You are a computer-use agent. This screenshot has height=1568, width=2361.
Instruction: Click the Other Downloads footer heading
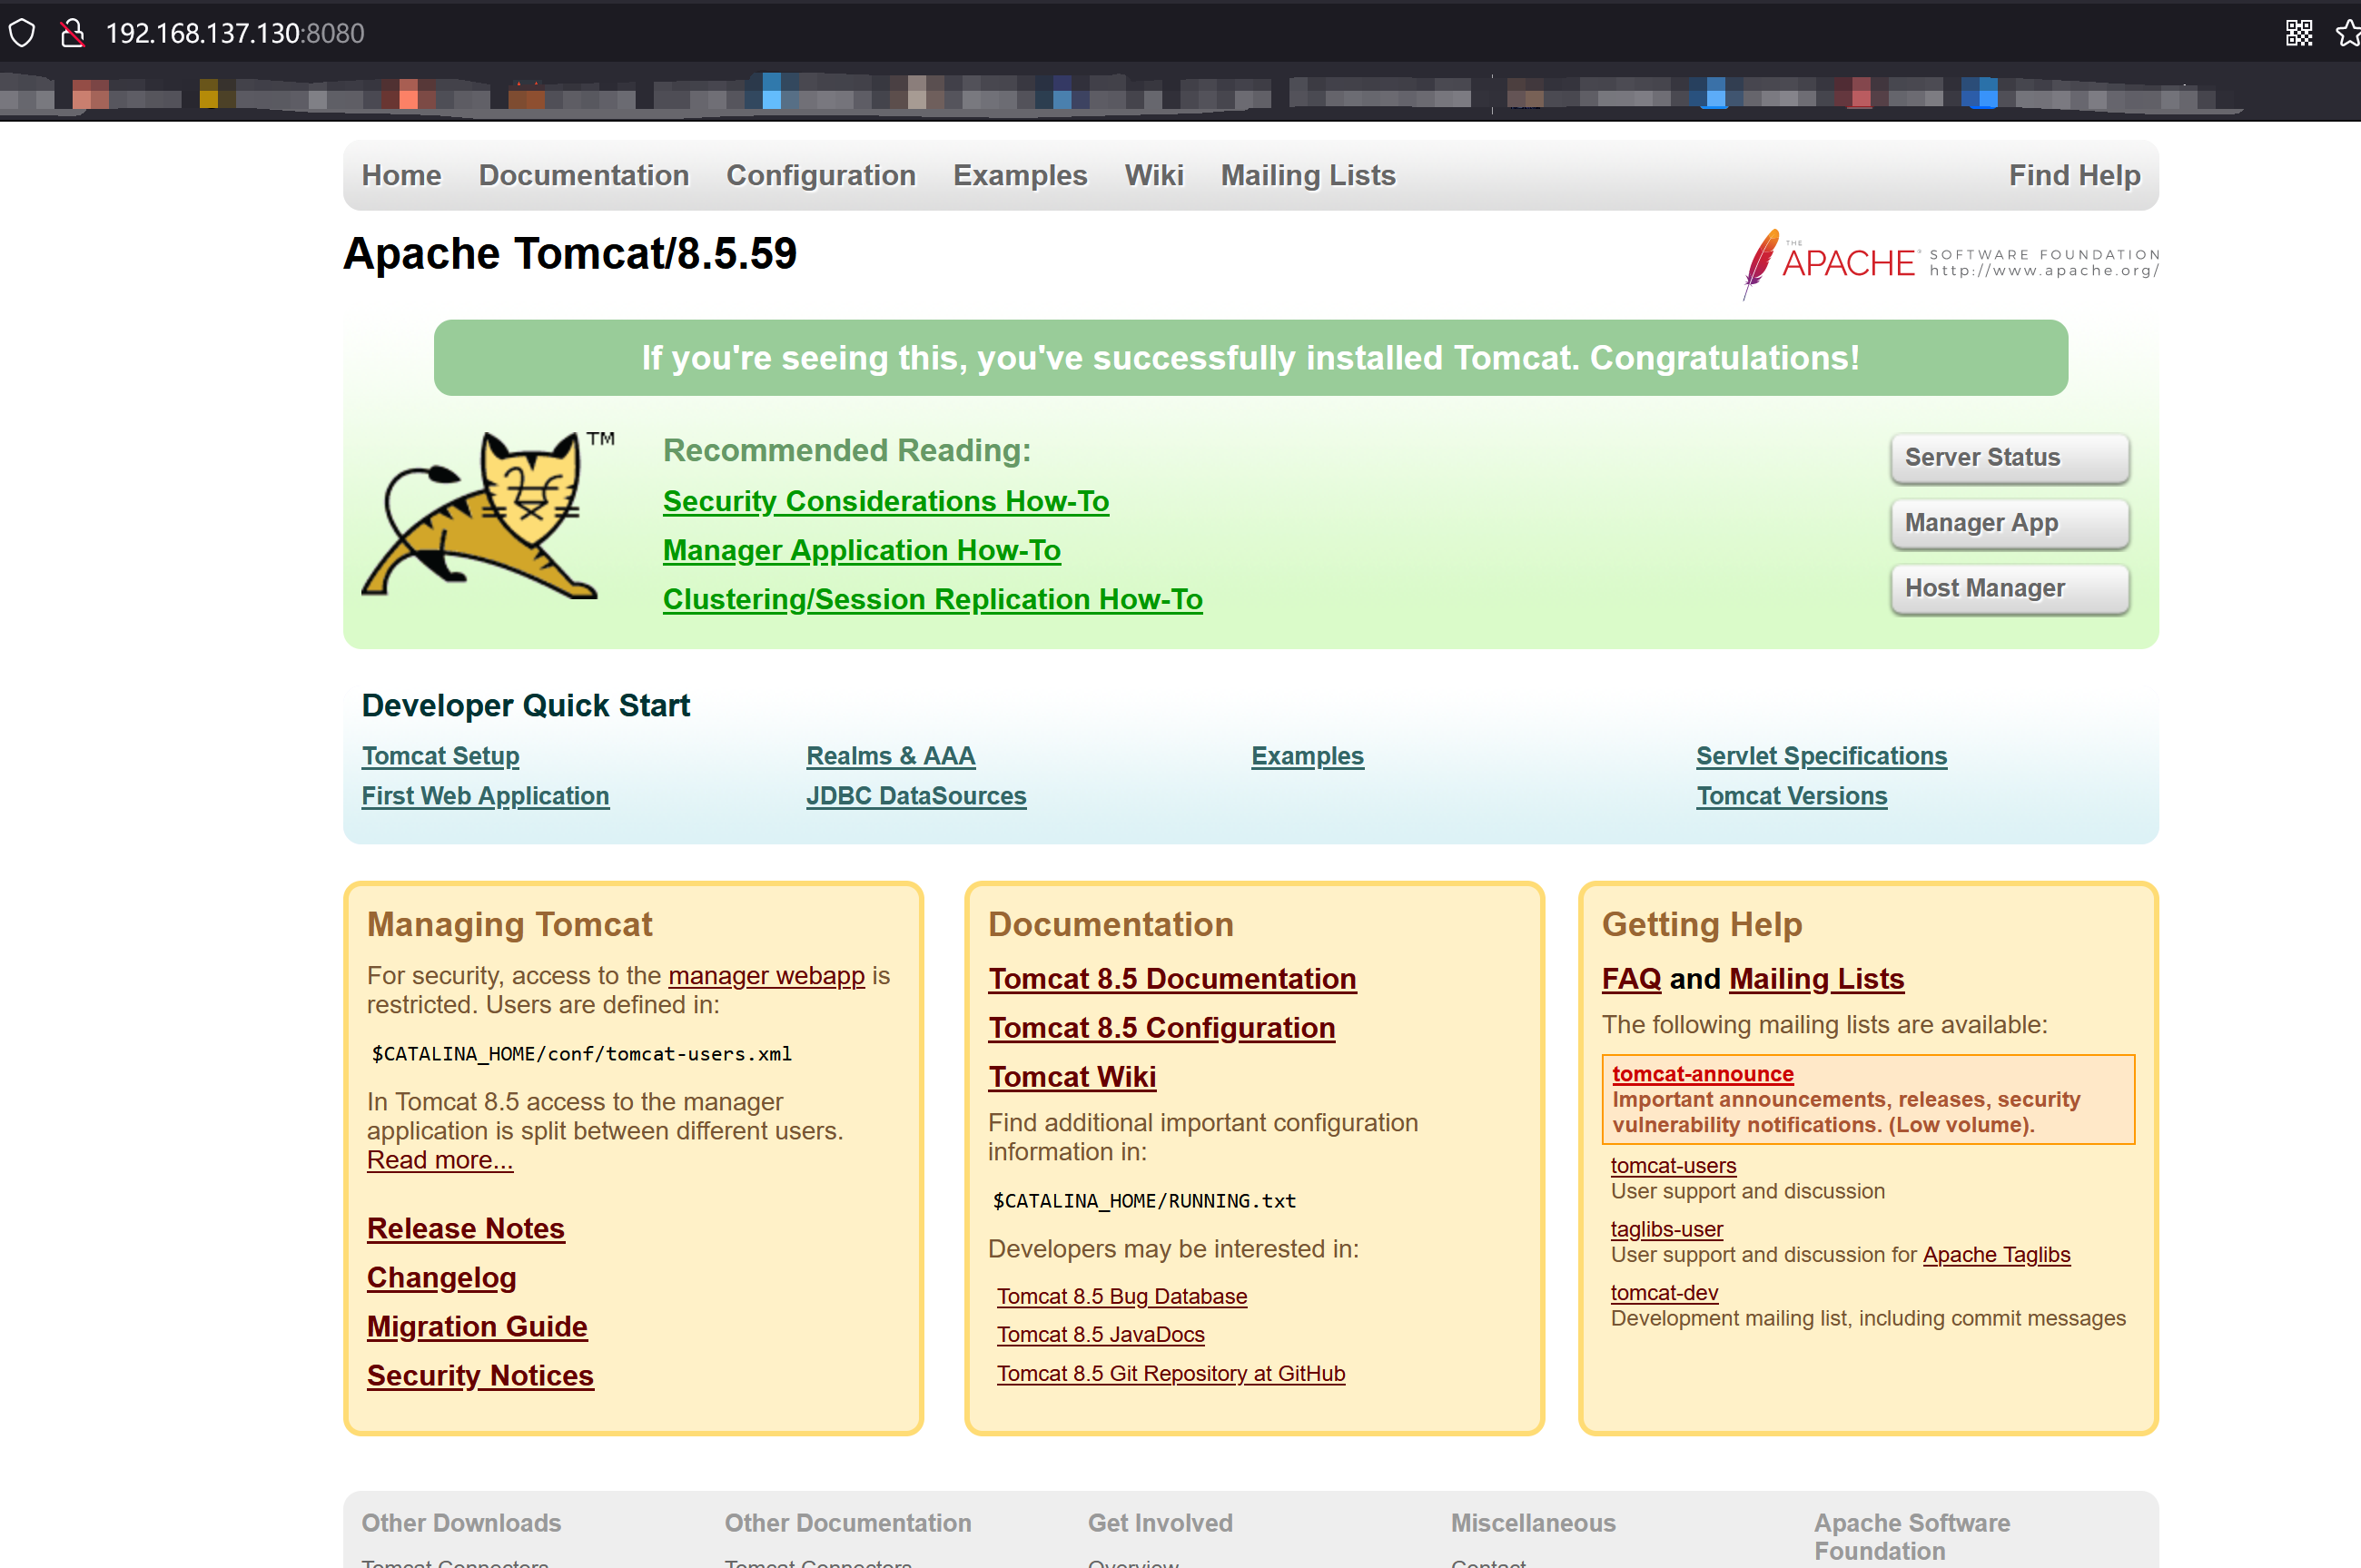pos(461,1523)
